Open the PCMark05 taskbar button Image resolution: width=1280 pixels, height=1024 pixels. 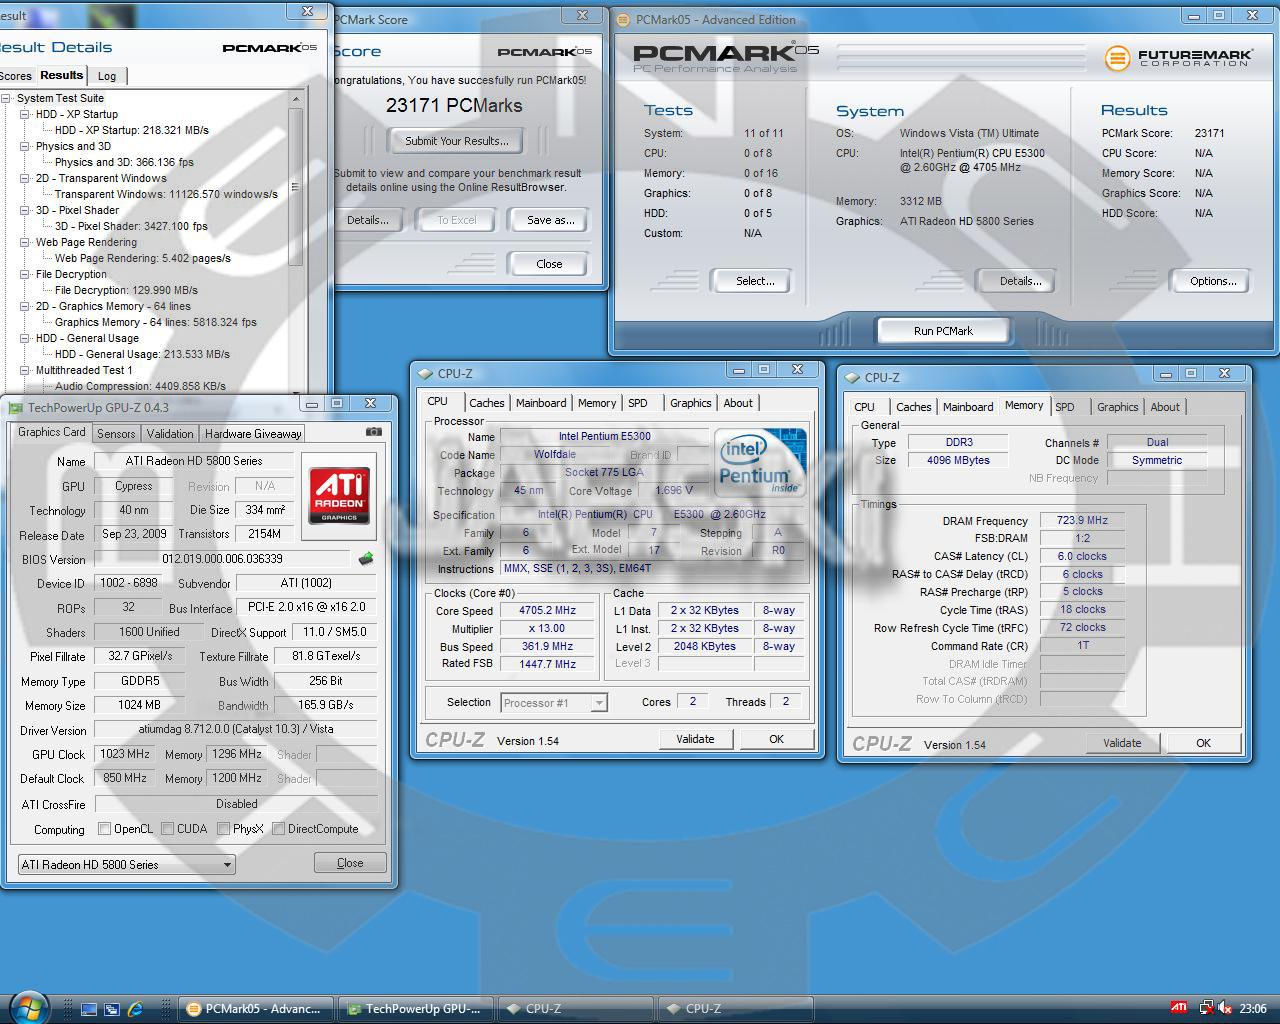[256, 1009]
